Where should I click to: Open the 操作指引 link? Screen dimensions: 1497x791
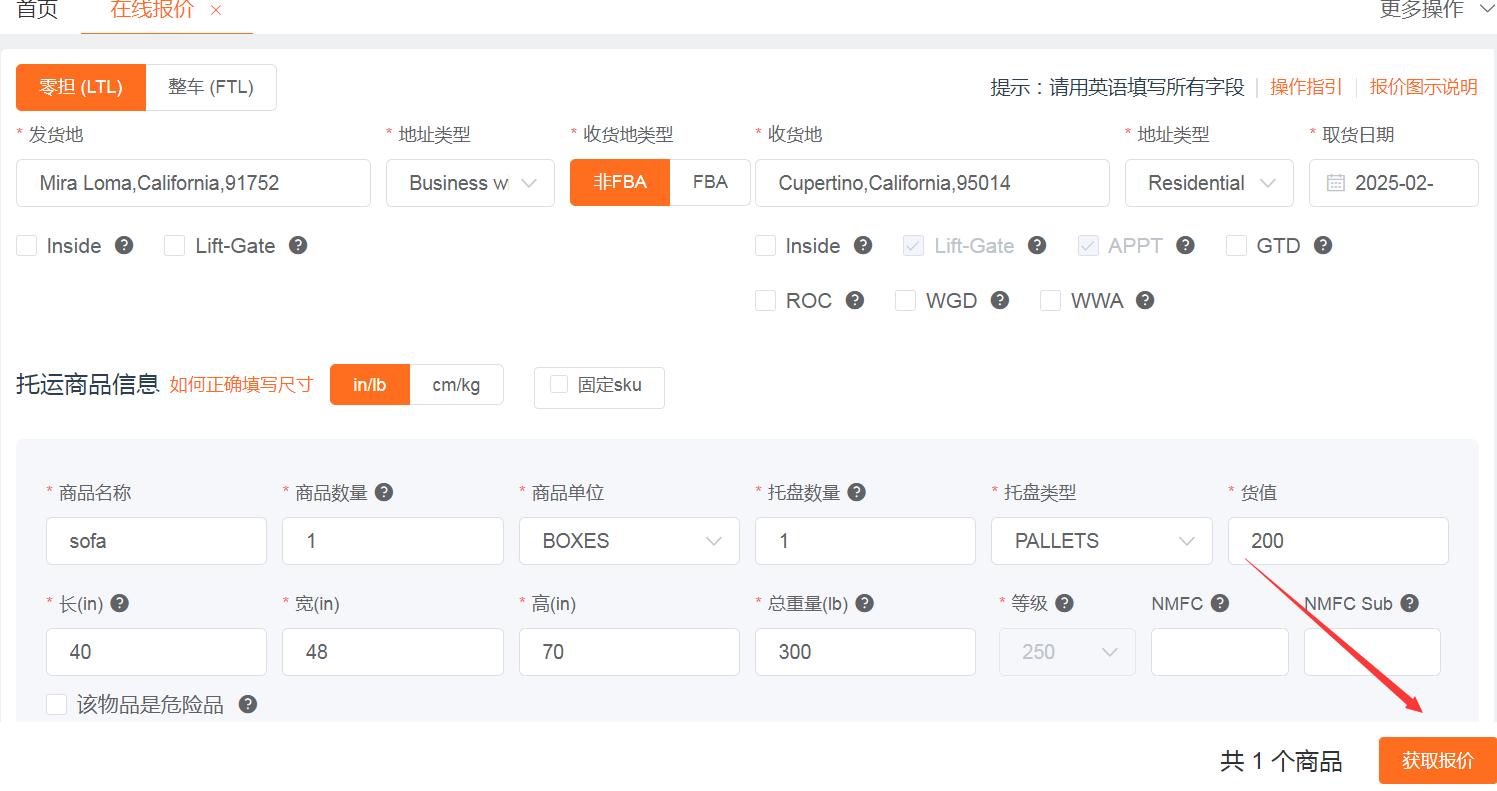[x=1305, y=87]
